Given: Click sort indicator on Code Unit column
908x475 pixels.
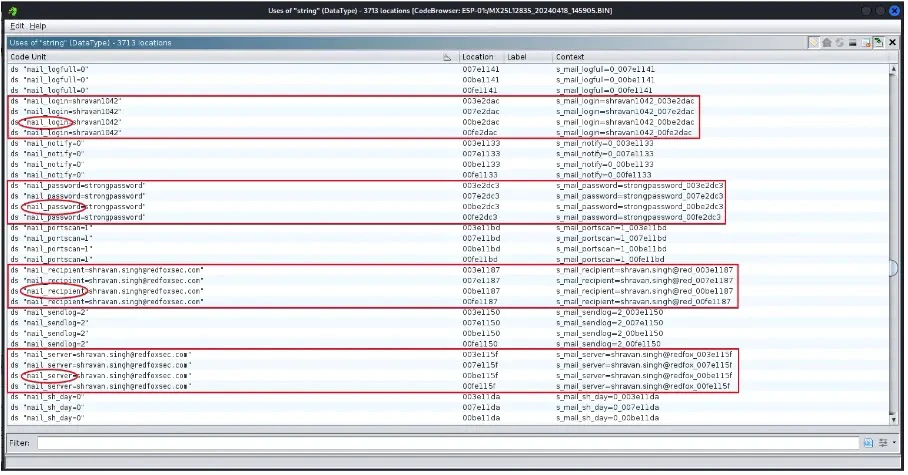Looking at the screenshot, I should 447,58.
